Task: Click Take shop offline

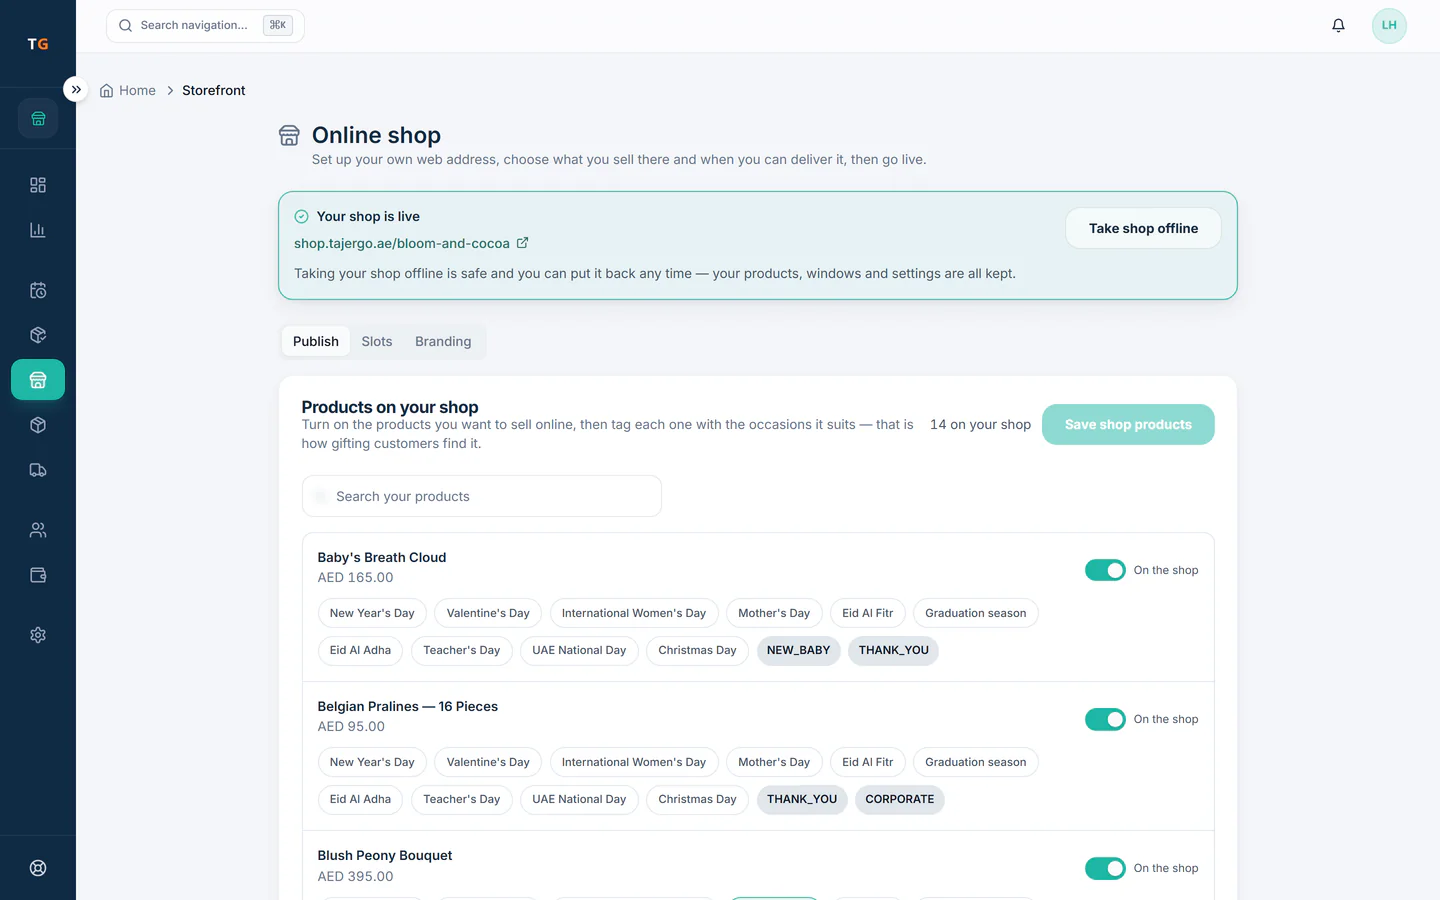Action: tap(1143, 228)
